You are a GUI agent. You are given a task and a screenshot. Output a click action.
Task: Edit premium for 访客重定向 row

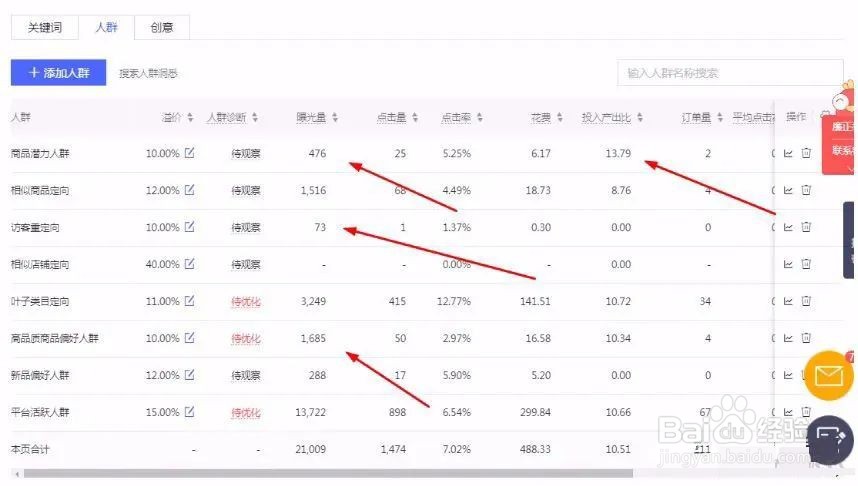189,227
